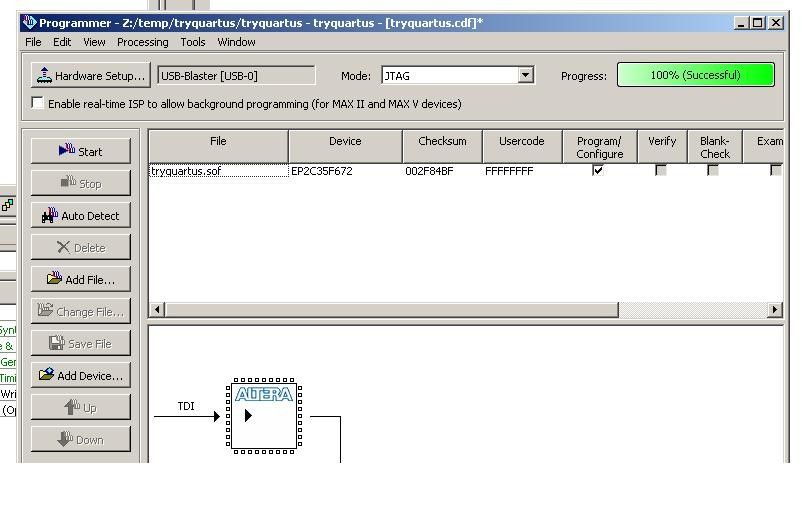The width and height of the screenshot is (802, 512).
Task: Click the Altera chip in the JTAG chain
Action: [x=265, y=415]
